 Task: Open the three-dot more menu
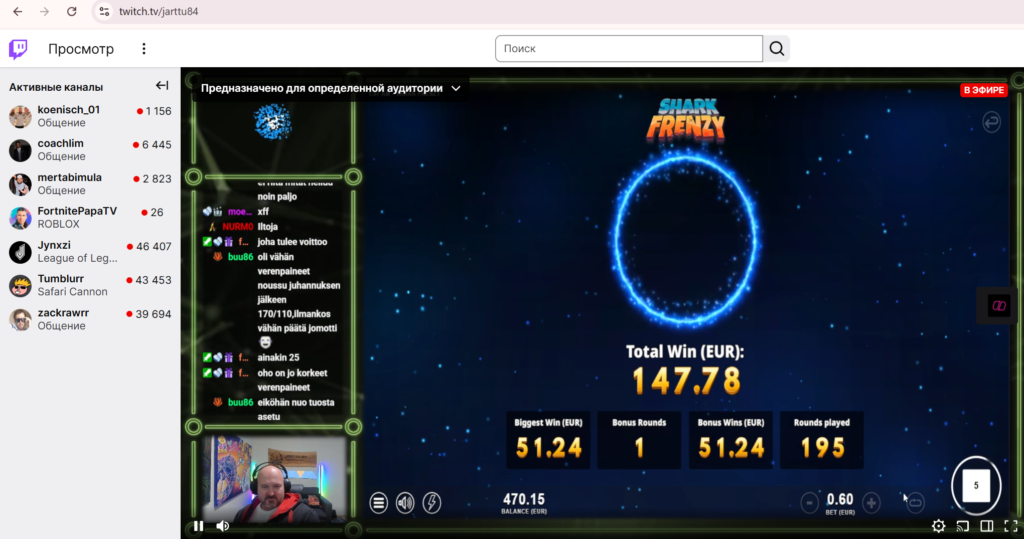(x=144, y=49)
